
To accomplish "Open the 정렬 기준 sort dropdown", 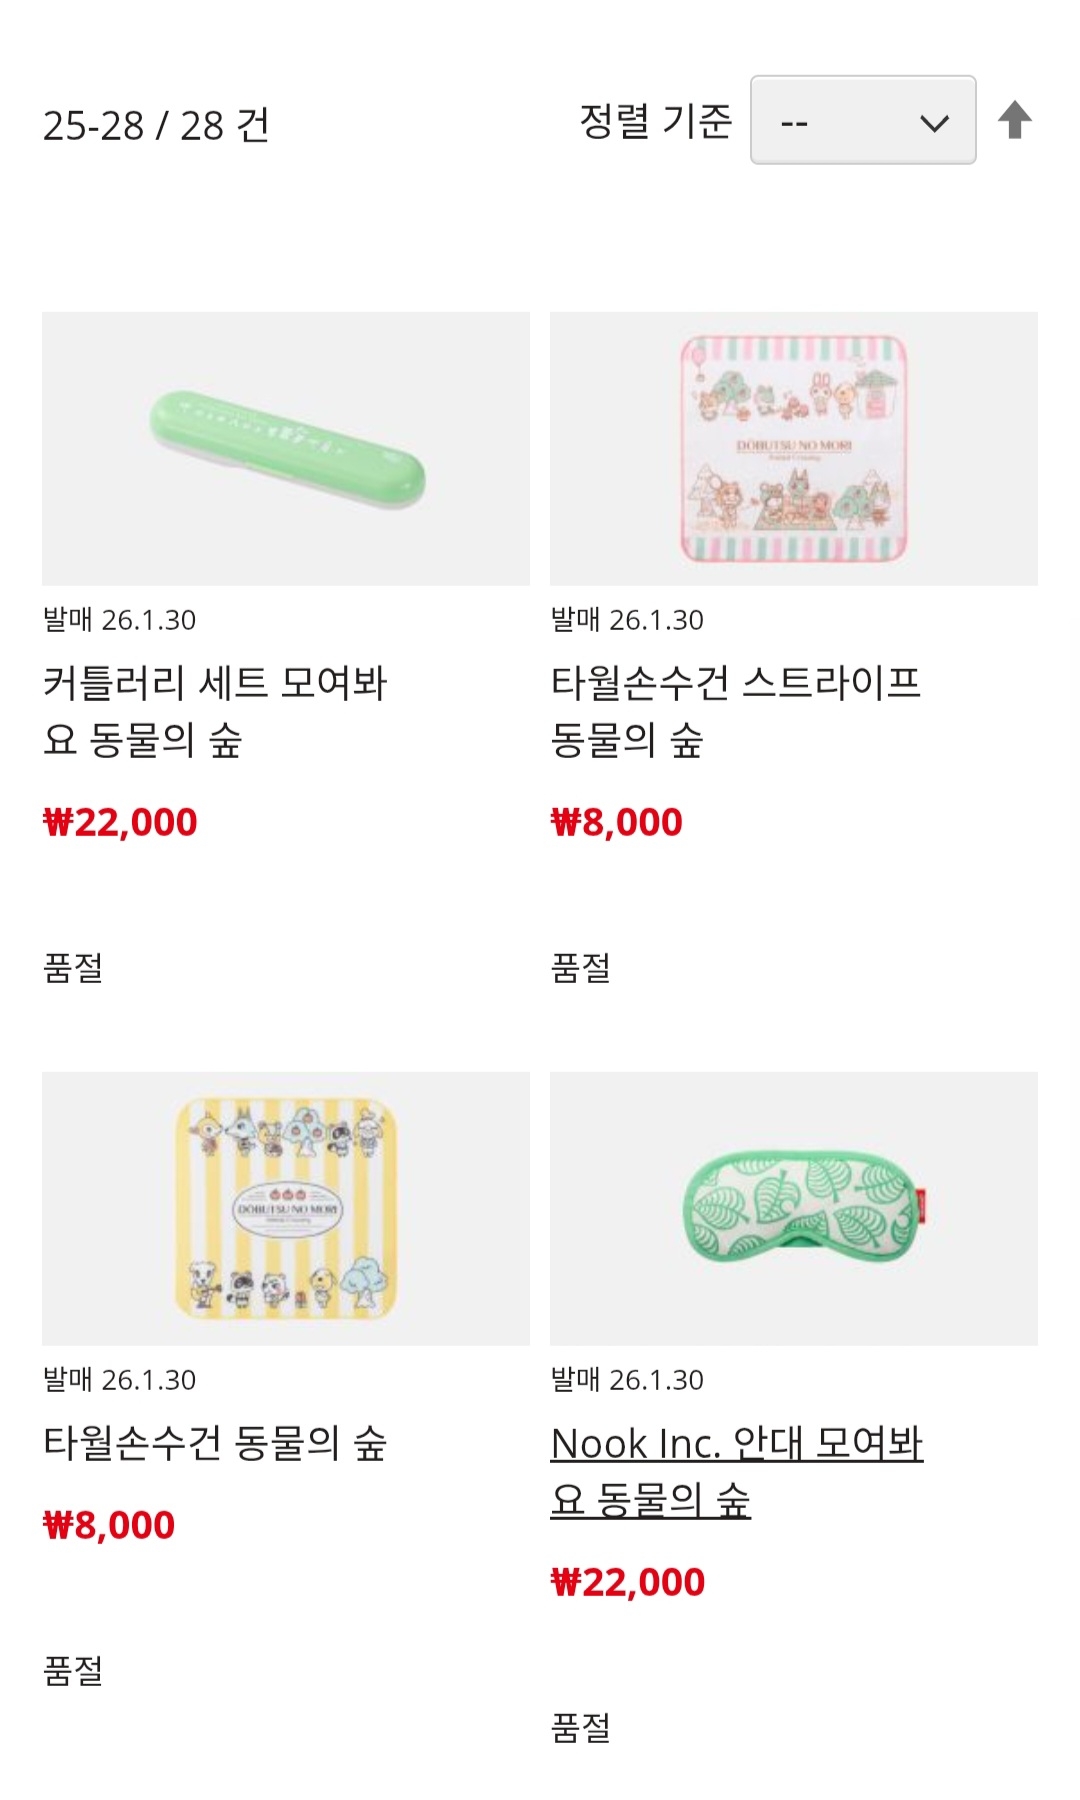I will click(863, 120).
